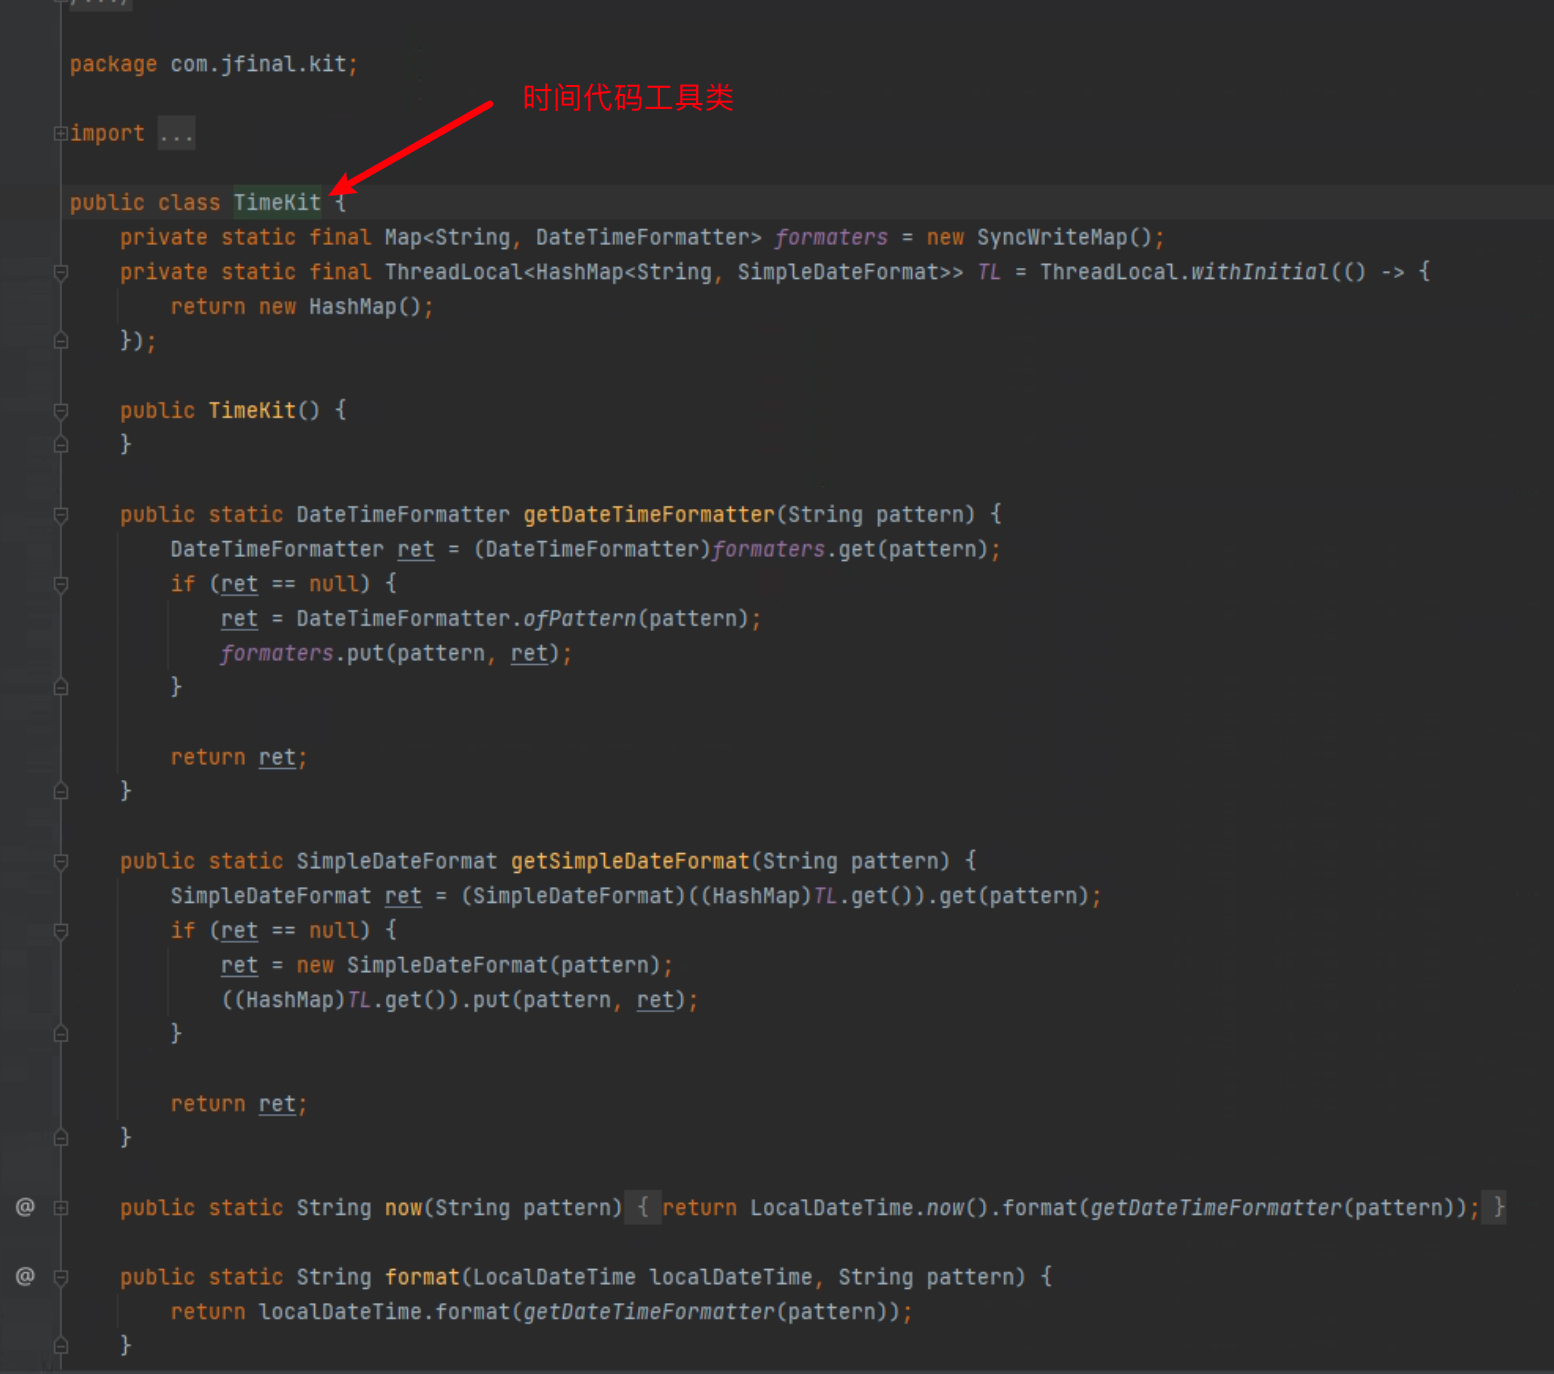Collapse the getSimpleDateFormat method
Image resolution: width=1554 pixels, height=1374 pixels.
click(x=61, y=861)
